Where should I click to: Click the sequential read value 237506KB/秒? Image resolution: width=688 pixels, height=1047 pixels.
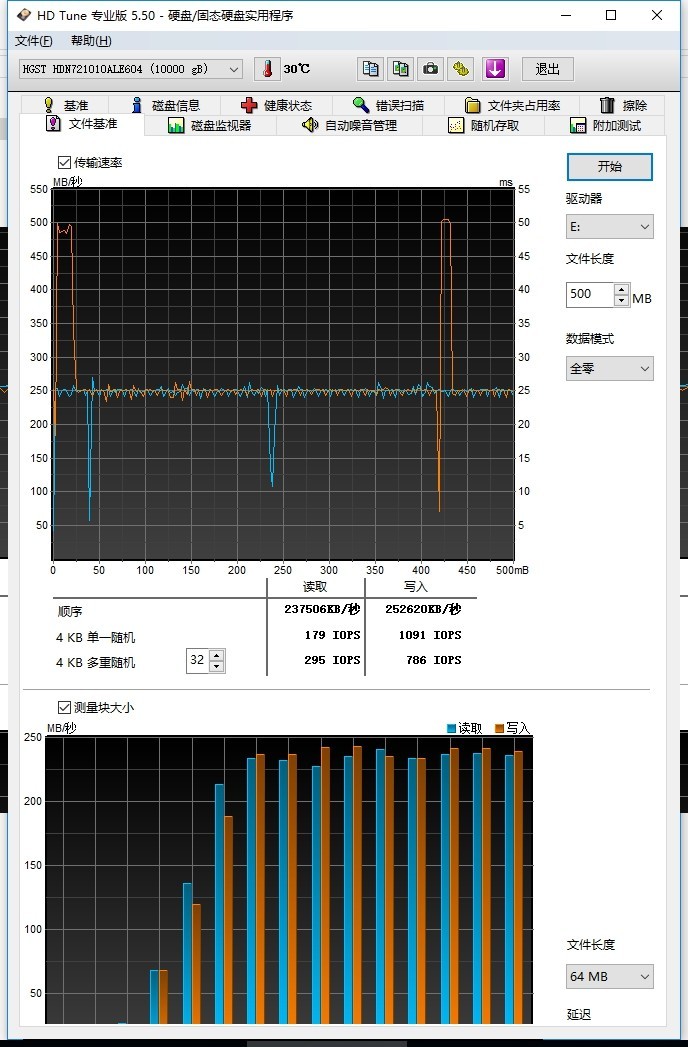pyautogui.click(x=322, y=609)
